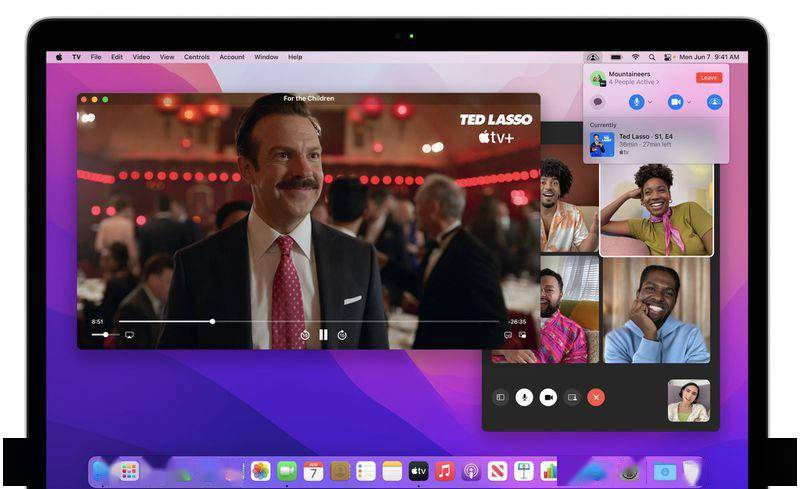Screen dimensions: 800x489
Task: Open Calendar from the Dock
Action: click(x=313, y=471)
